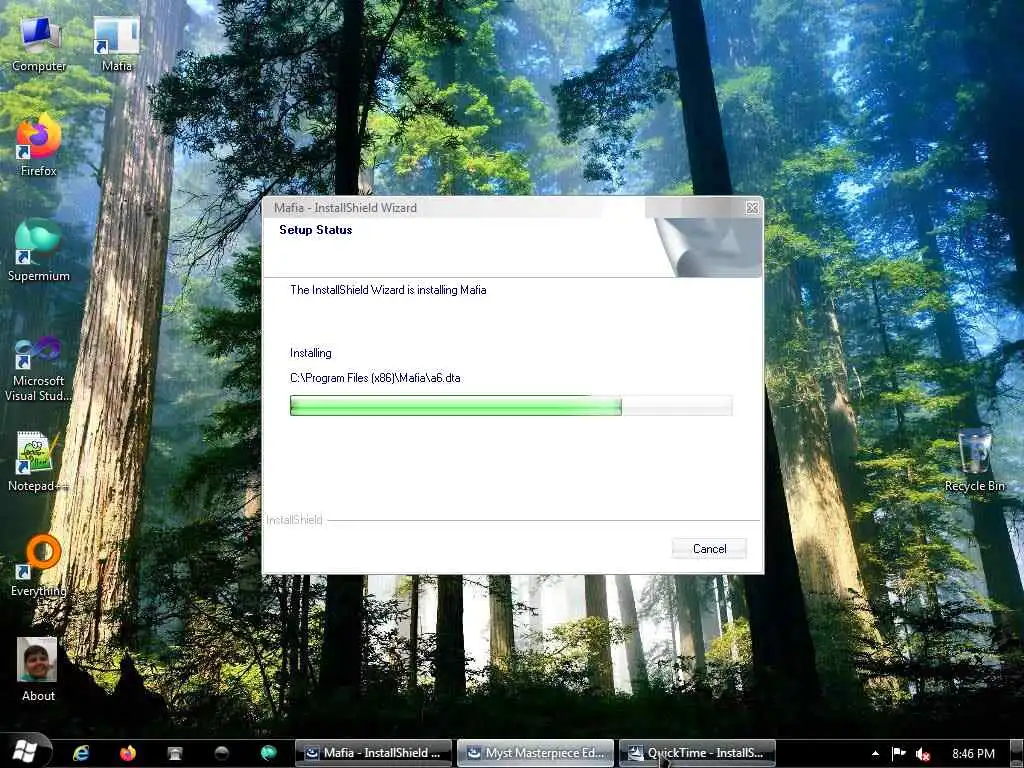Click the green installation progress bar
Screen dimensions: 1024x768
511,406
